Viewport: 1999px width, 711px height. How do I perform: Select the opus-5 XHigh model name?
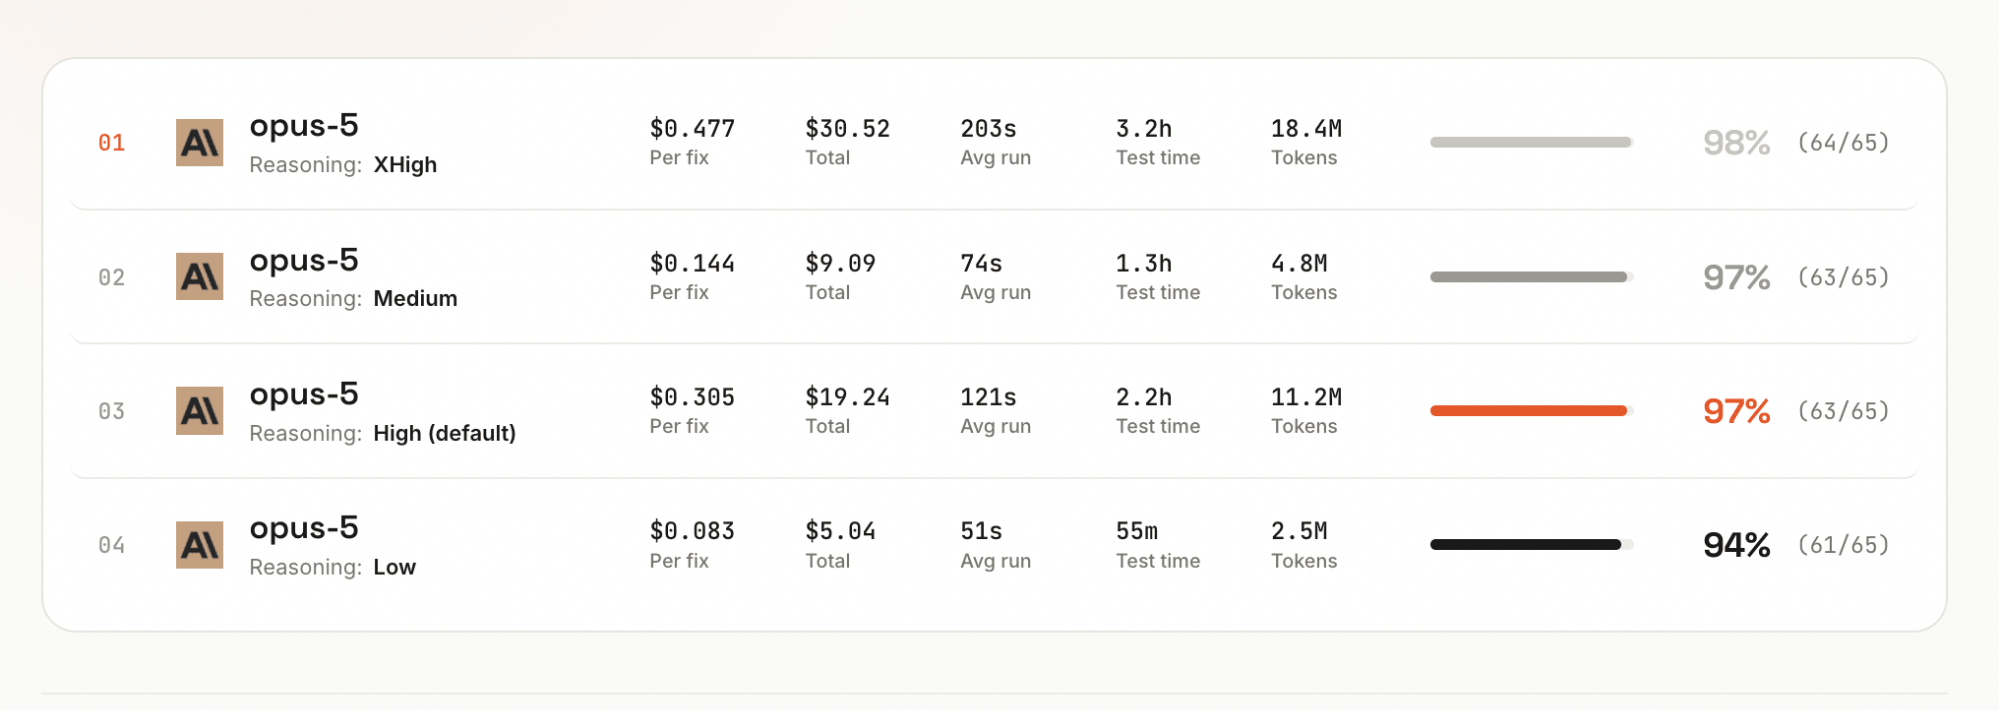pos(304,126)
